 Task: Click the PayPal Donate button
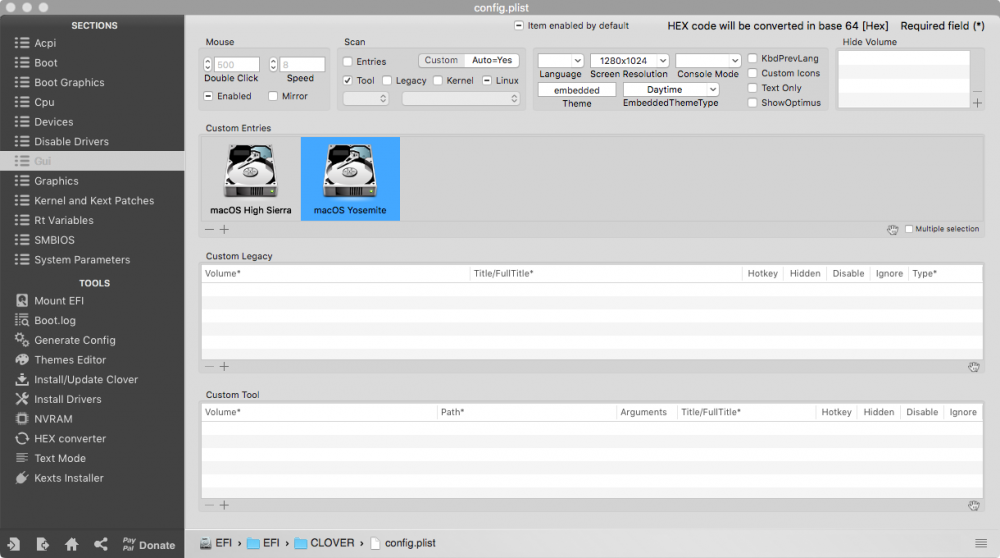[149, 545]
